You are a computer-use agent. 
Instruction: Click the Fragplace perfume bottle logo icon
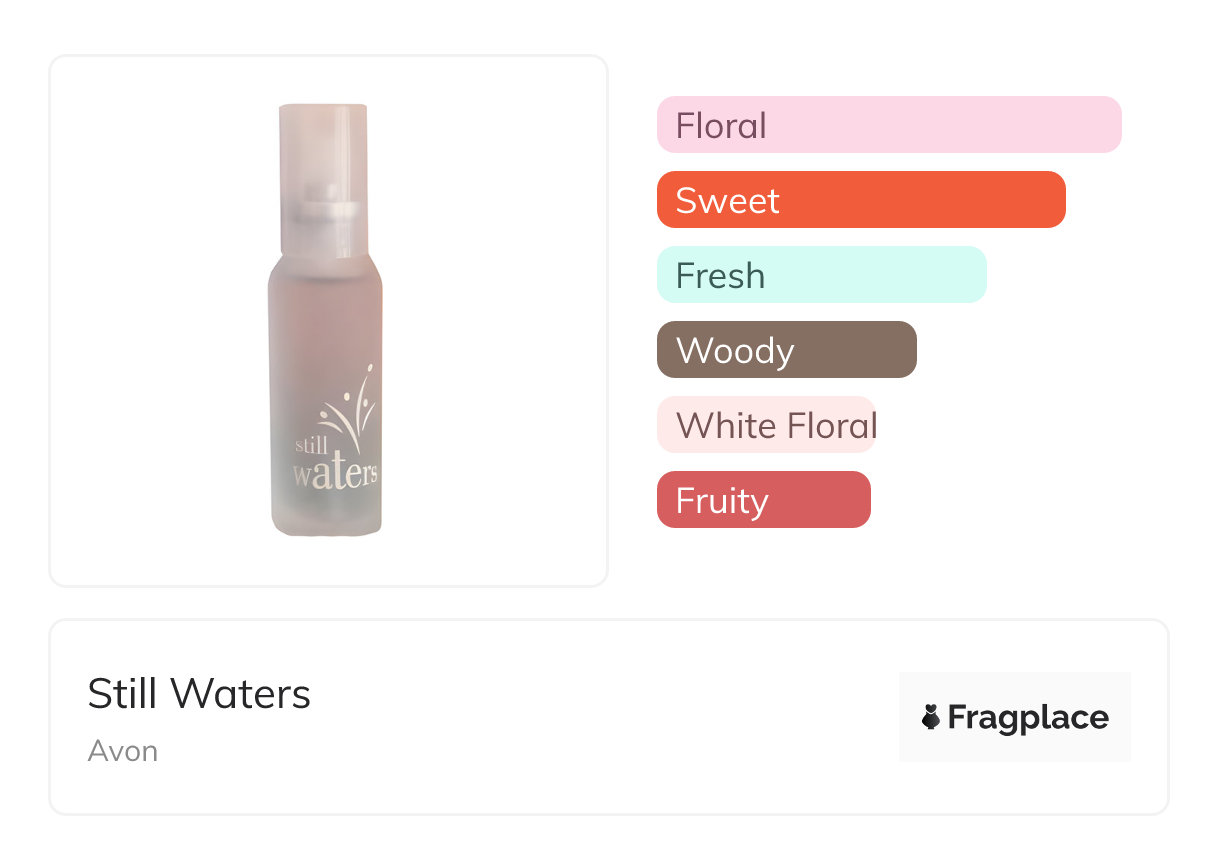pos(931,717)
